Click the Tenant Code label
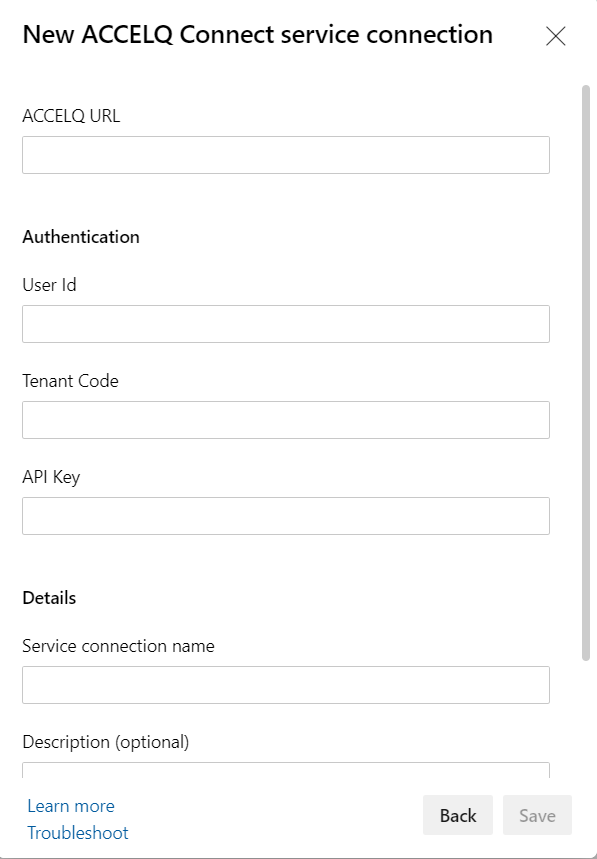 pyautogui.click(x=70, y=381)
